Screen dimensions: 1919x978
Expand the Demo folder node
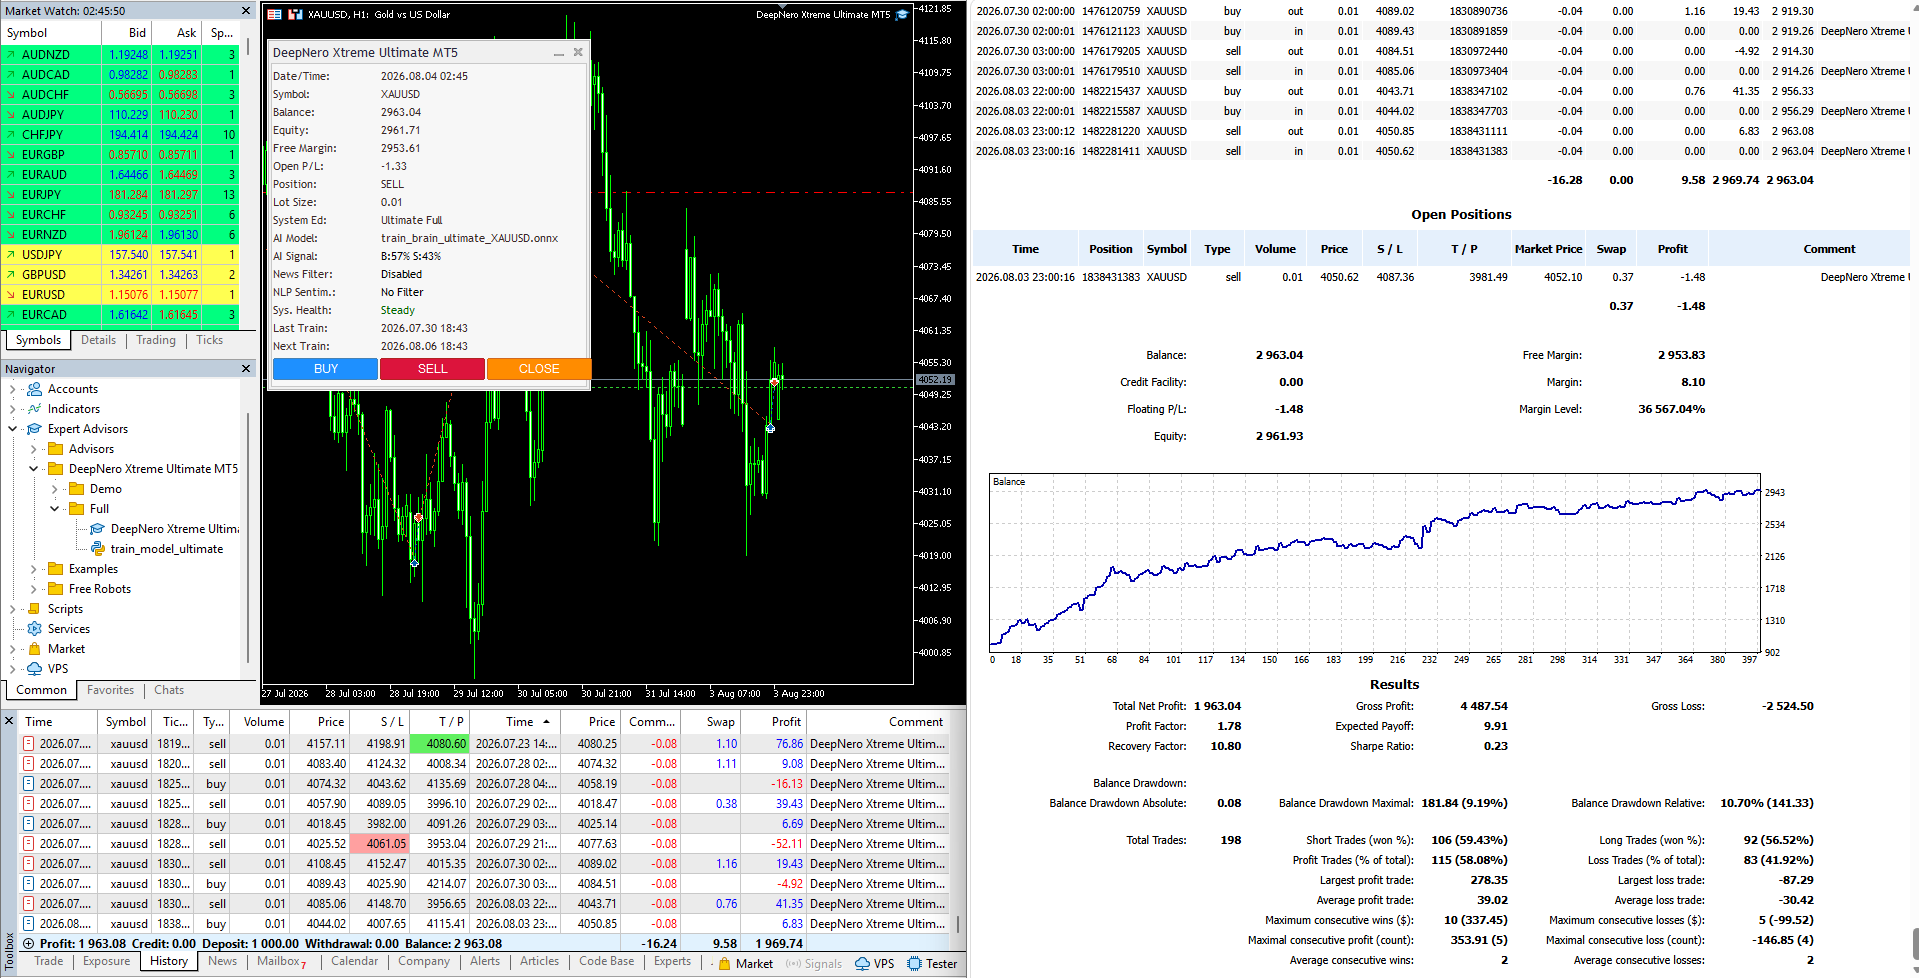pyautogui.click(x=54, y=489)
